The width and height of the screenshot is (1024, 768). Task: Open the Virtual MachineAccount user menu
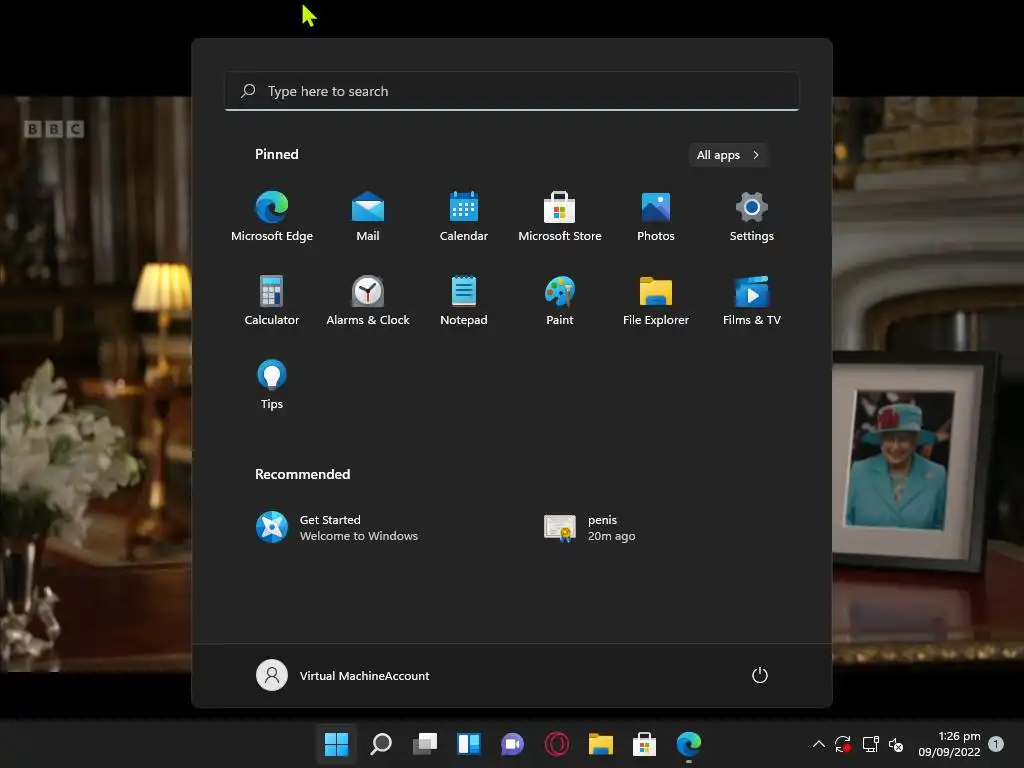pos(343,675)
